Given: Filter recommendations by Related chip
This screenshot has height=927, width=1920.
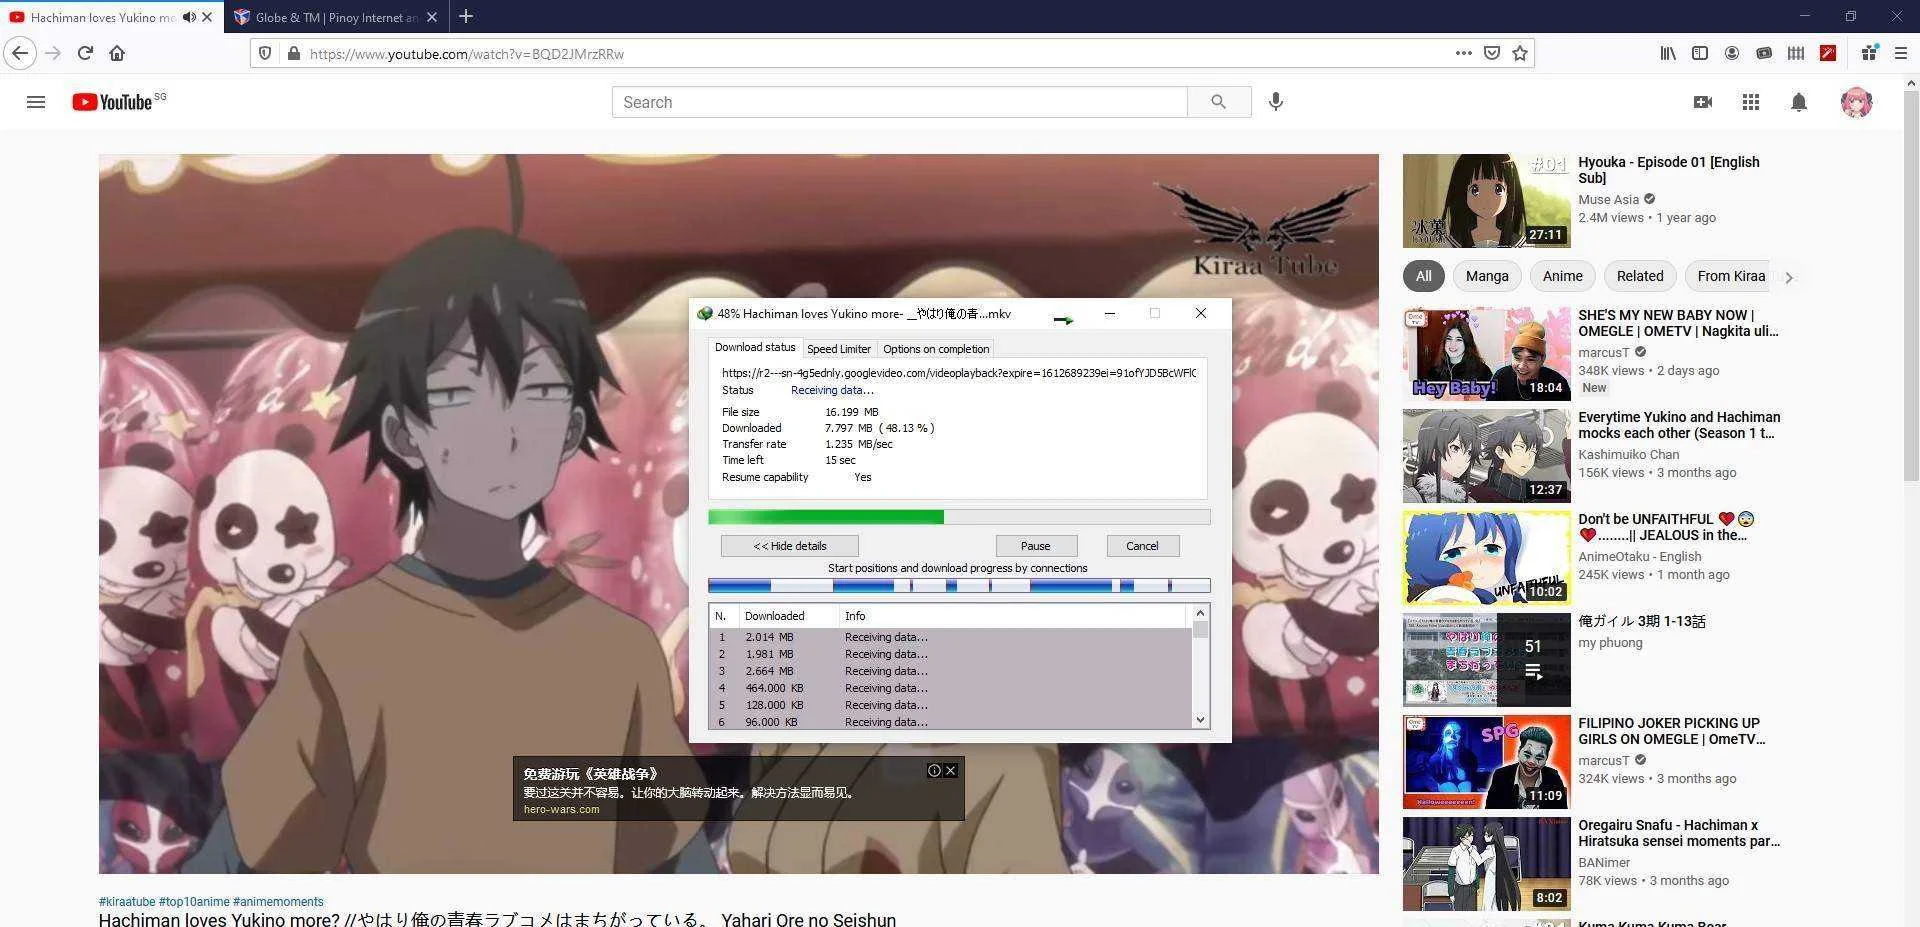Looking at the screenshot, I should 1640,276.
